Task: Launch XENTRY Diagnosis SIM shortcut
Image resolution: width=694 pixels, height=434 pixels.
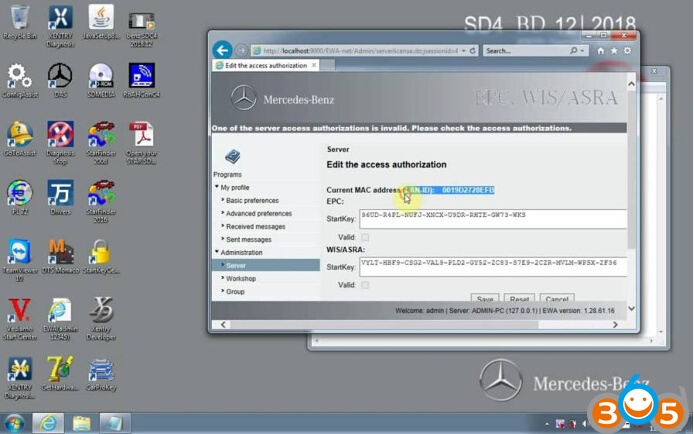Action: click(19, 377)
